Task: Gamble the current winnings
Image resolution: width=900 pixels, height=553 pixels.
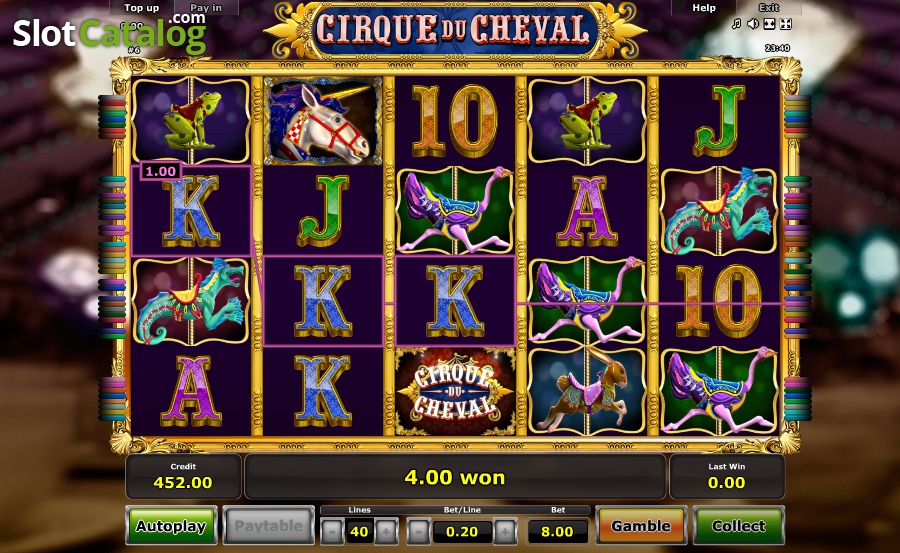Action: 641,525
